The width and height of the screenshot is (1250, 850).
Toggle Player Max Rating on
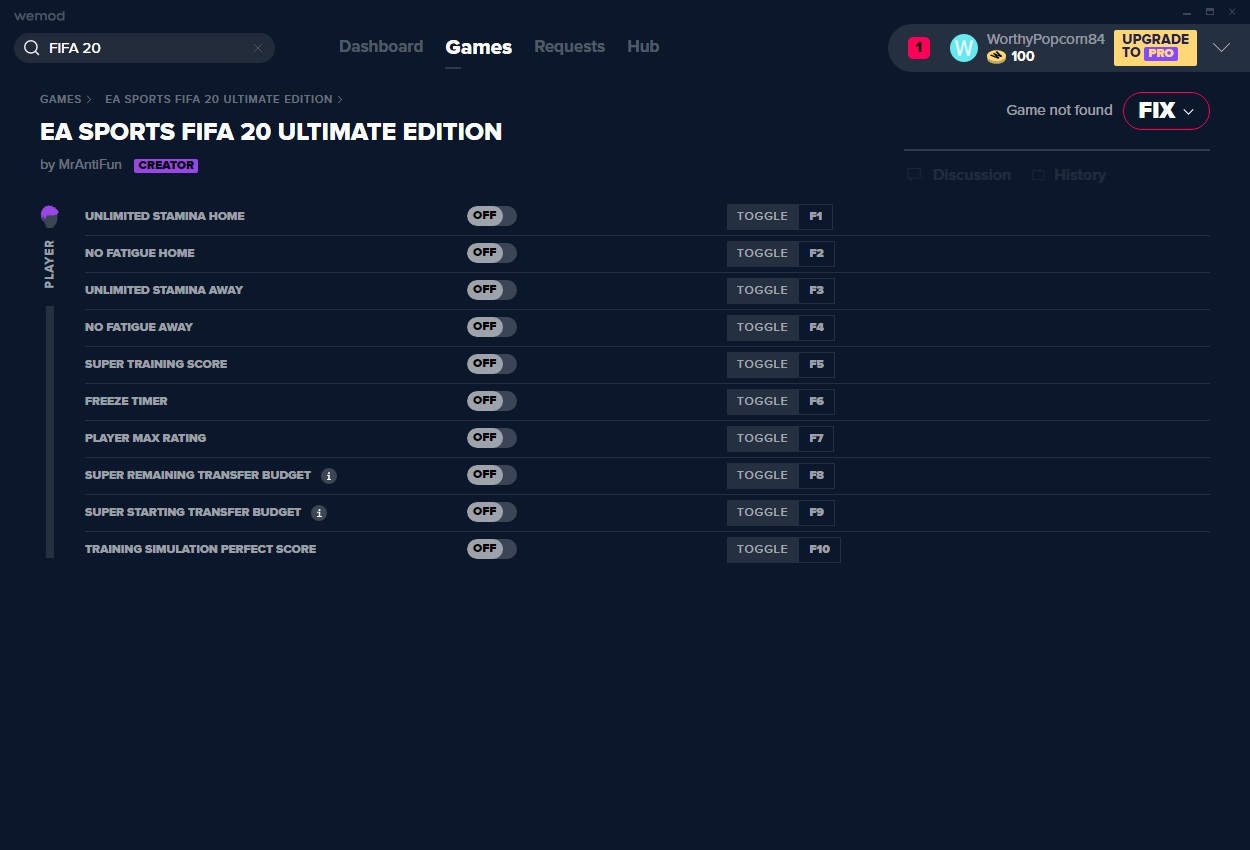tap(491, 438)
